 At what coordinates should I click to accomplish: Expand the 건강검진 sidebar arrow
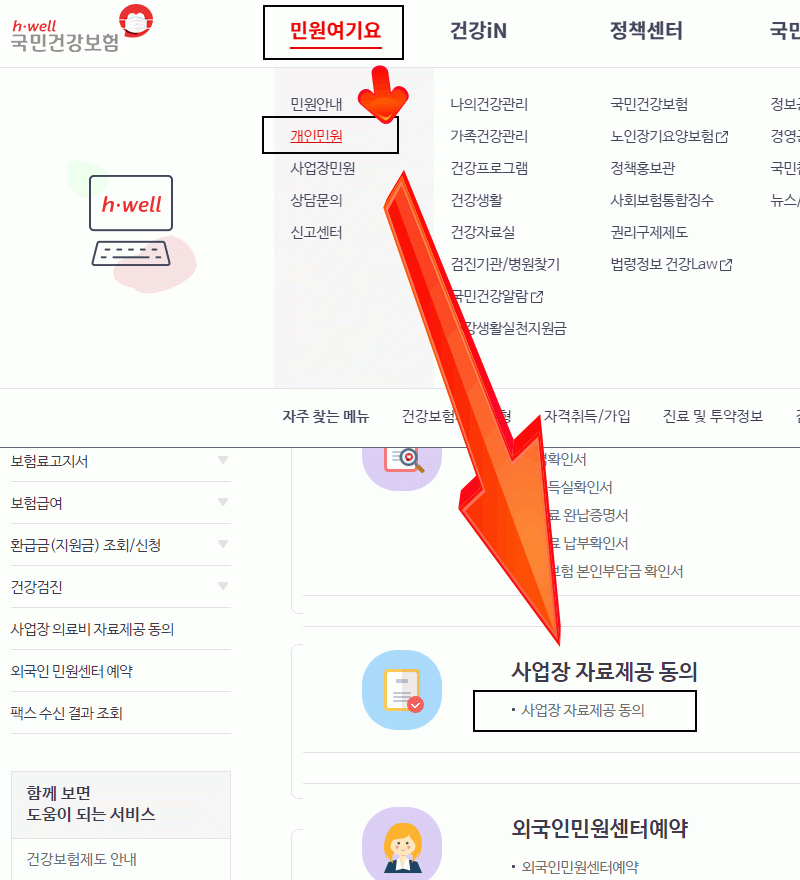pos(223,586)
